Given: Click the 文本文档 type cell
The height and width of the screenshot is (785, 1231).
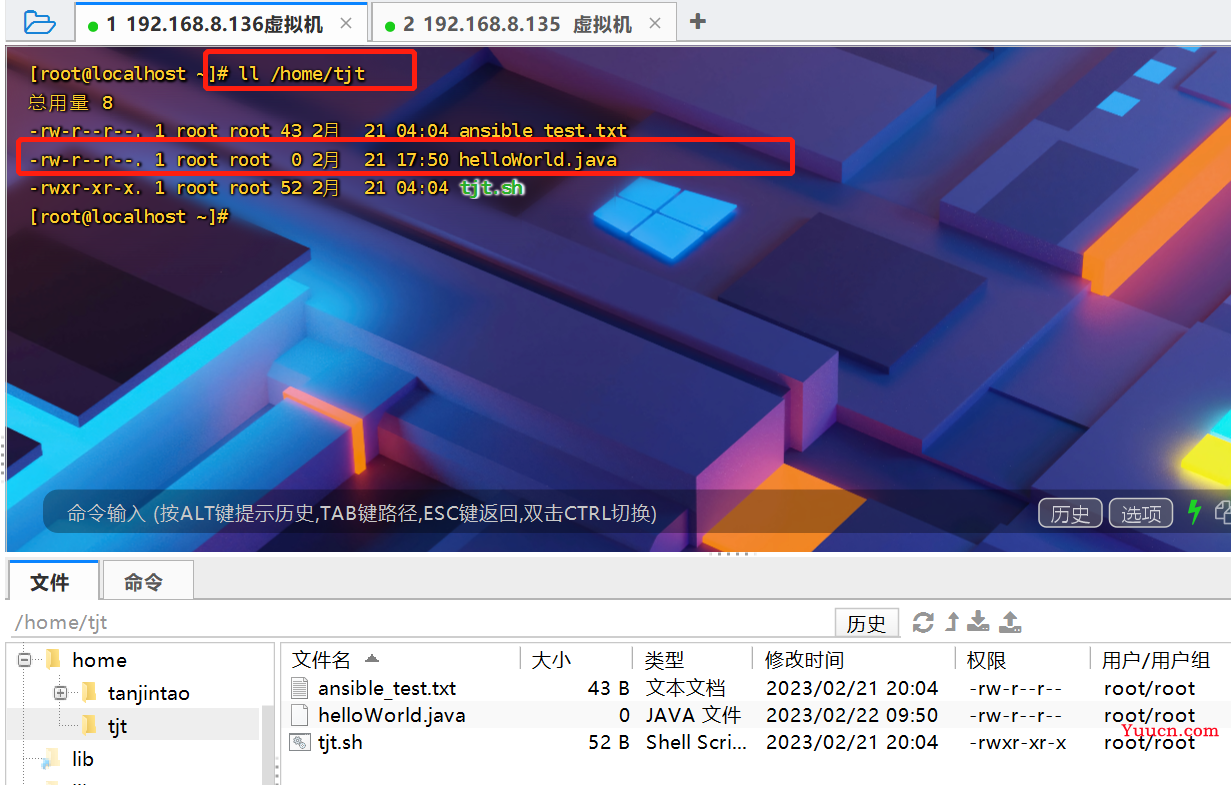Looking at the screenshot, I should 686,688.
